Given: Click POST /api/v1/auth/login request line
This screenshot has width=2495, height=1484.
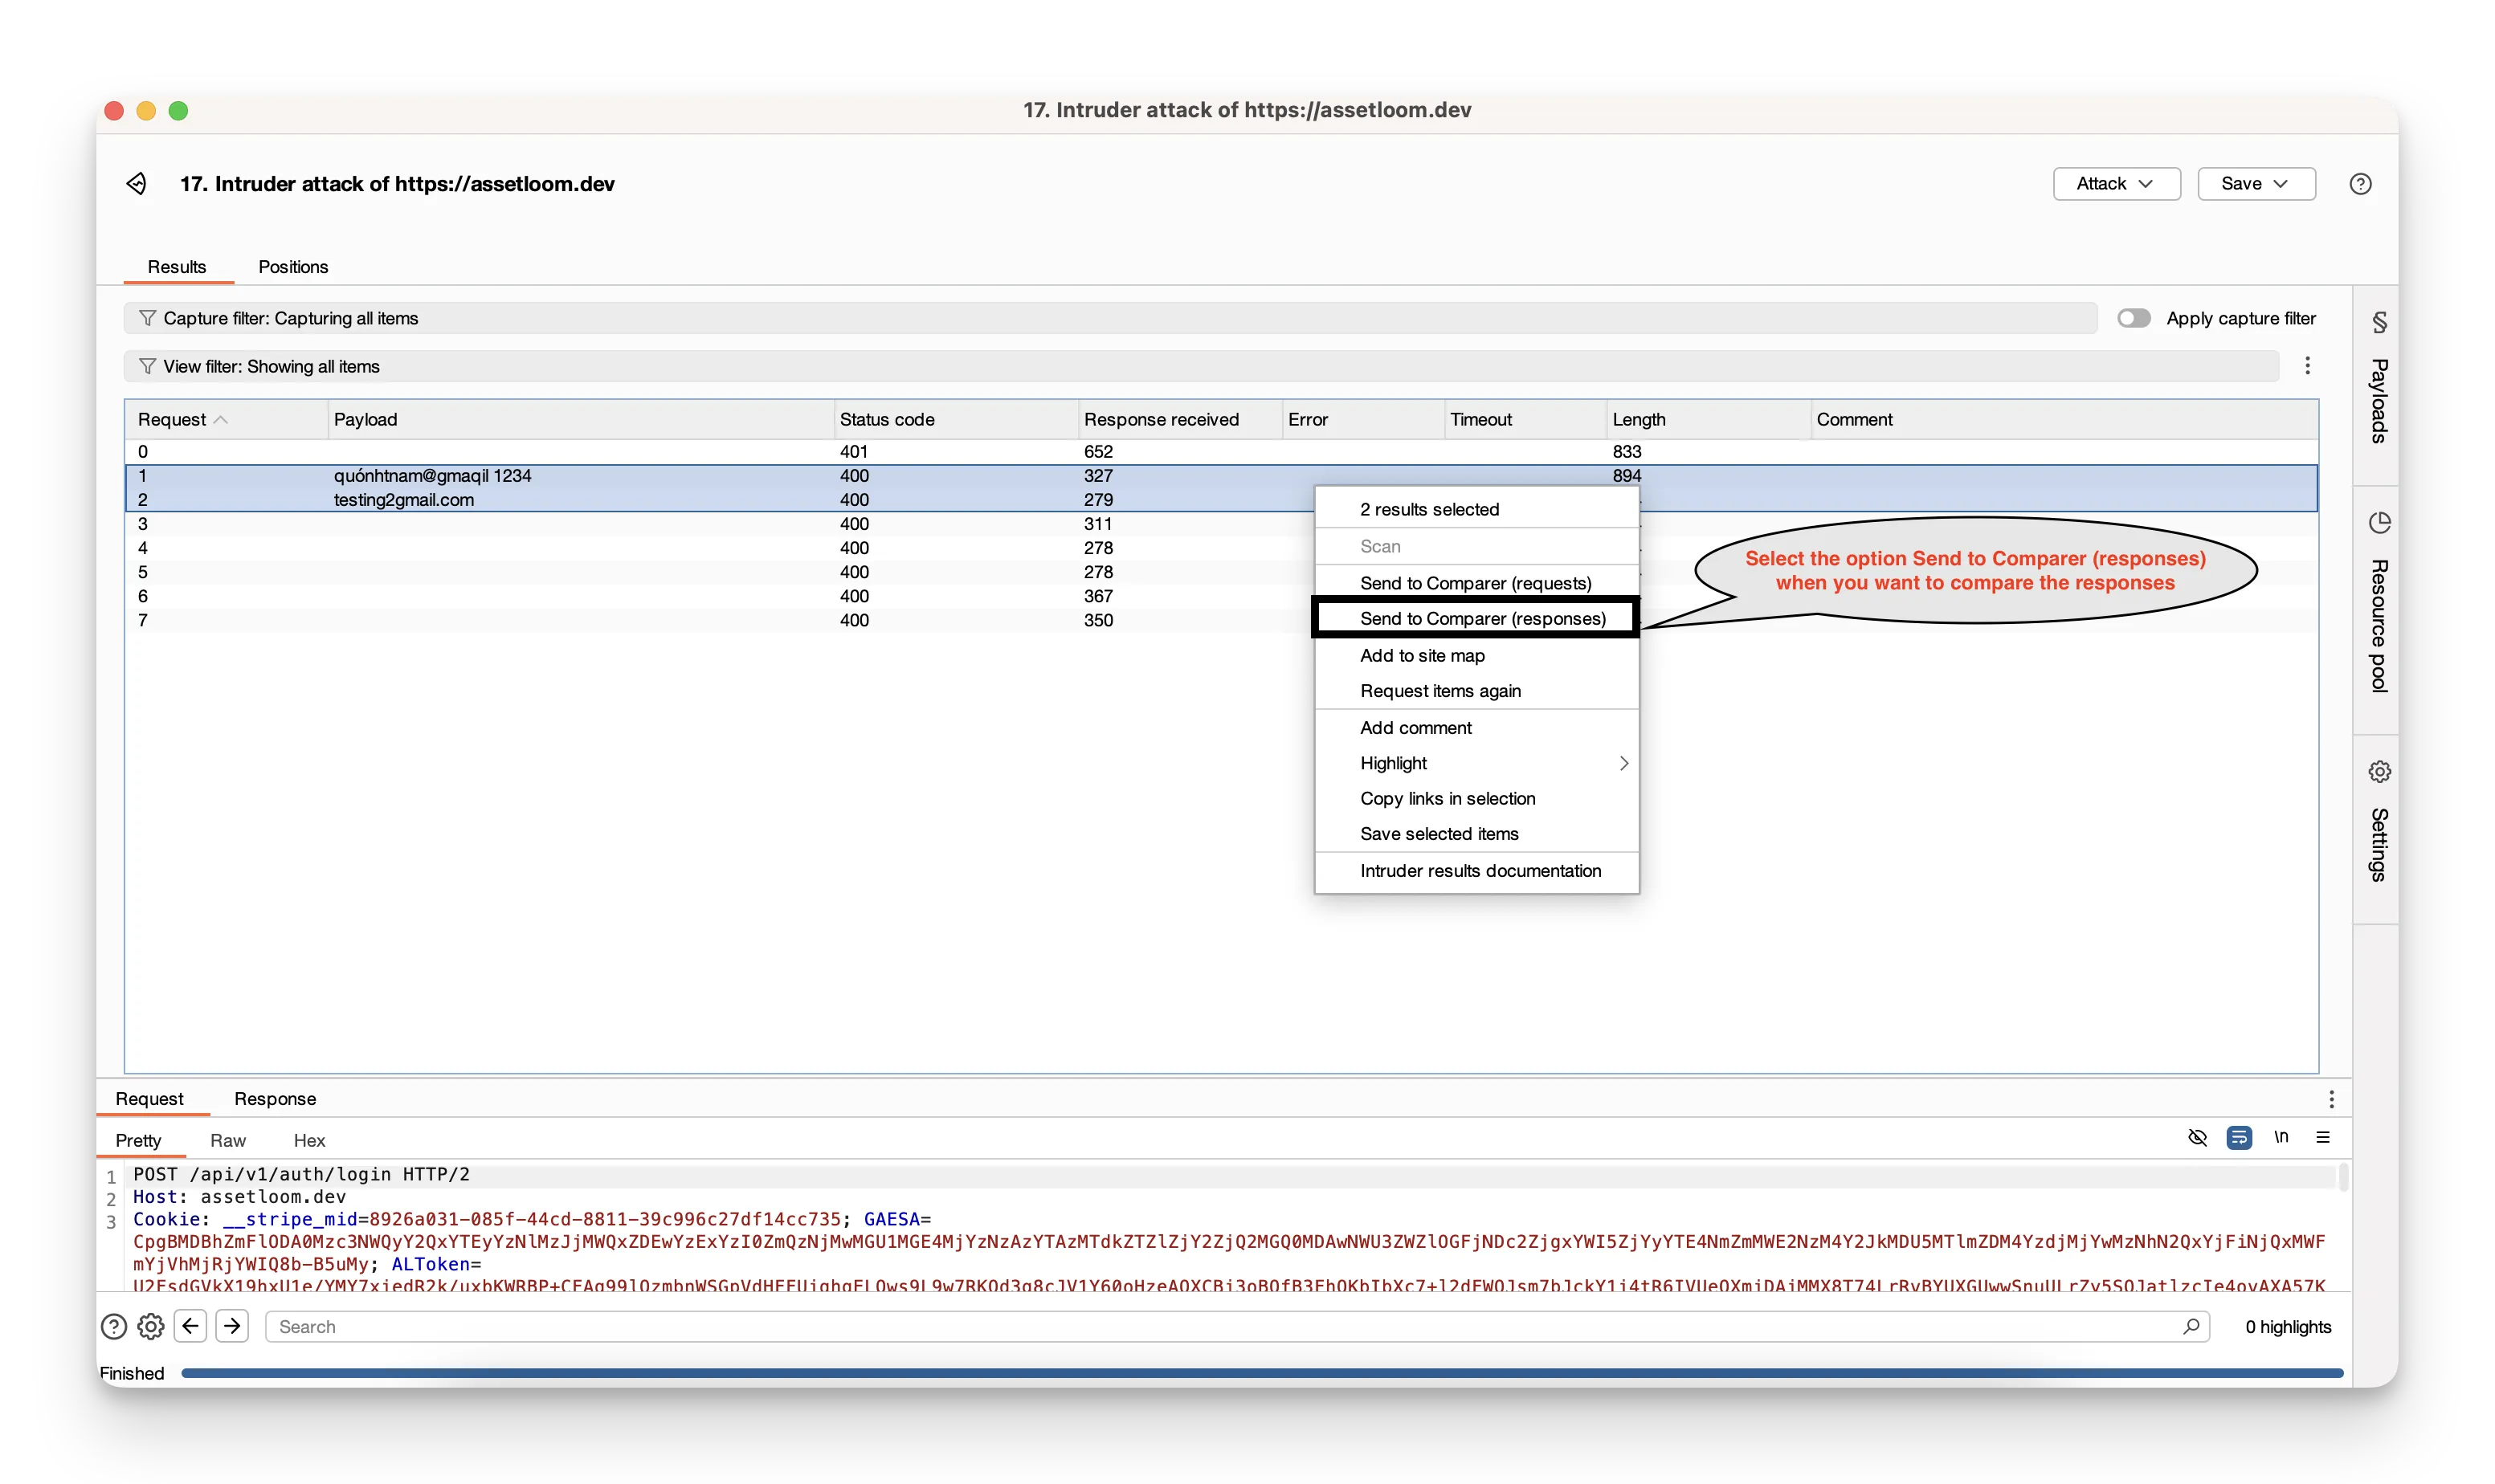Looking at the screenshot, I should point(301,1174).
